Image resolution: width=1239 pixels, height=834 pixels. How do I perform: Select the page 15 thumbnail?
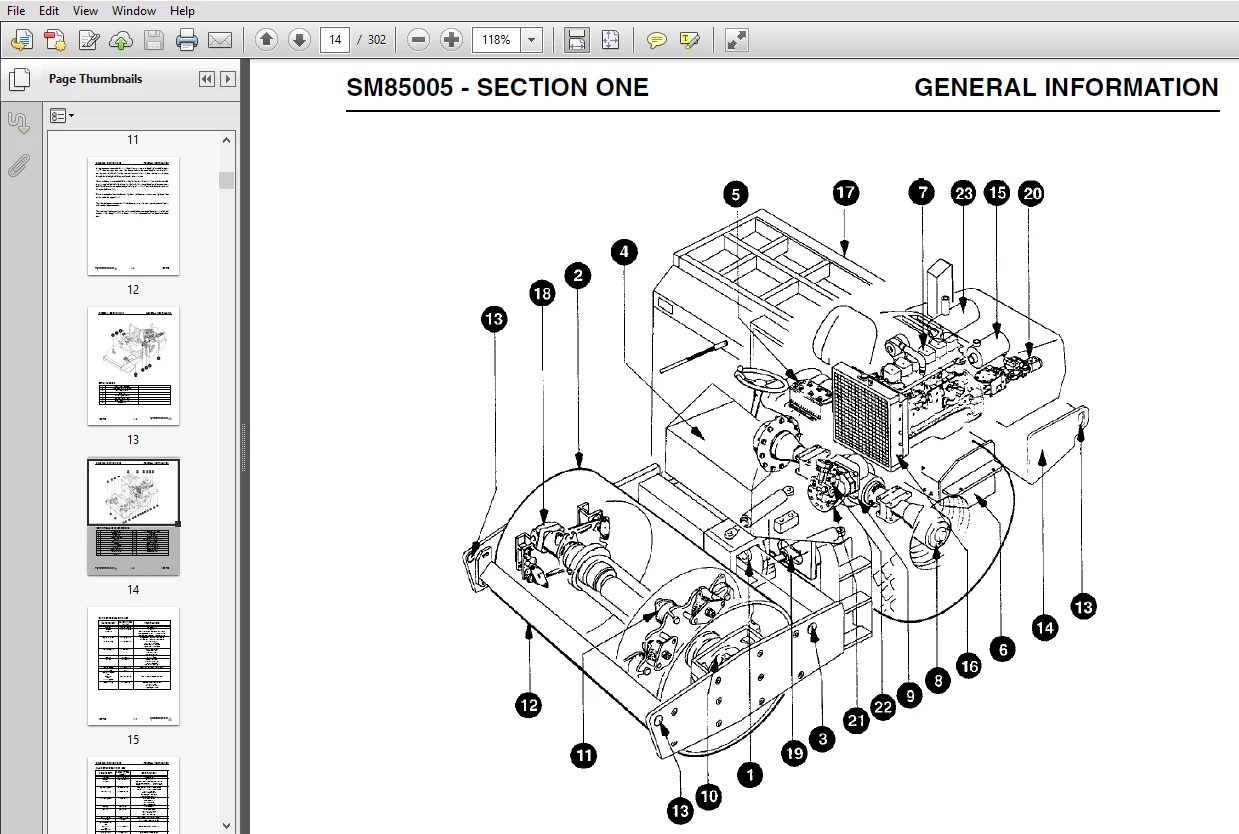pyautogui.click(x=133, y=666)
